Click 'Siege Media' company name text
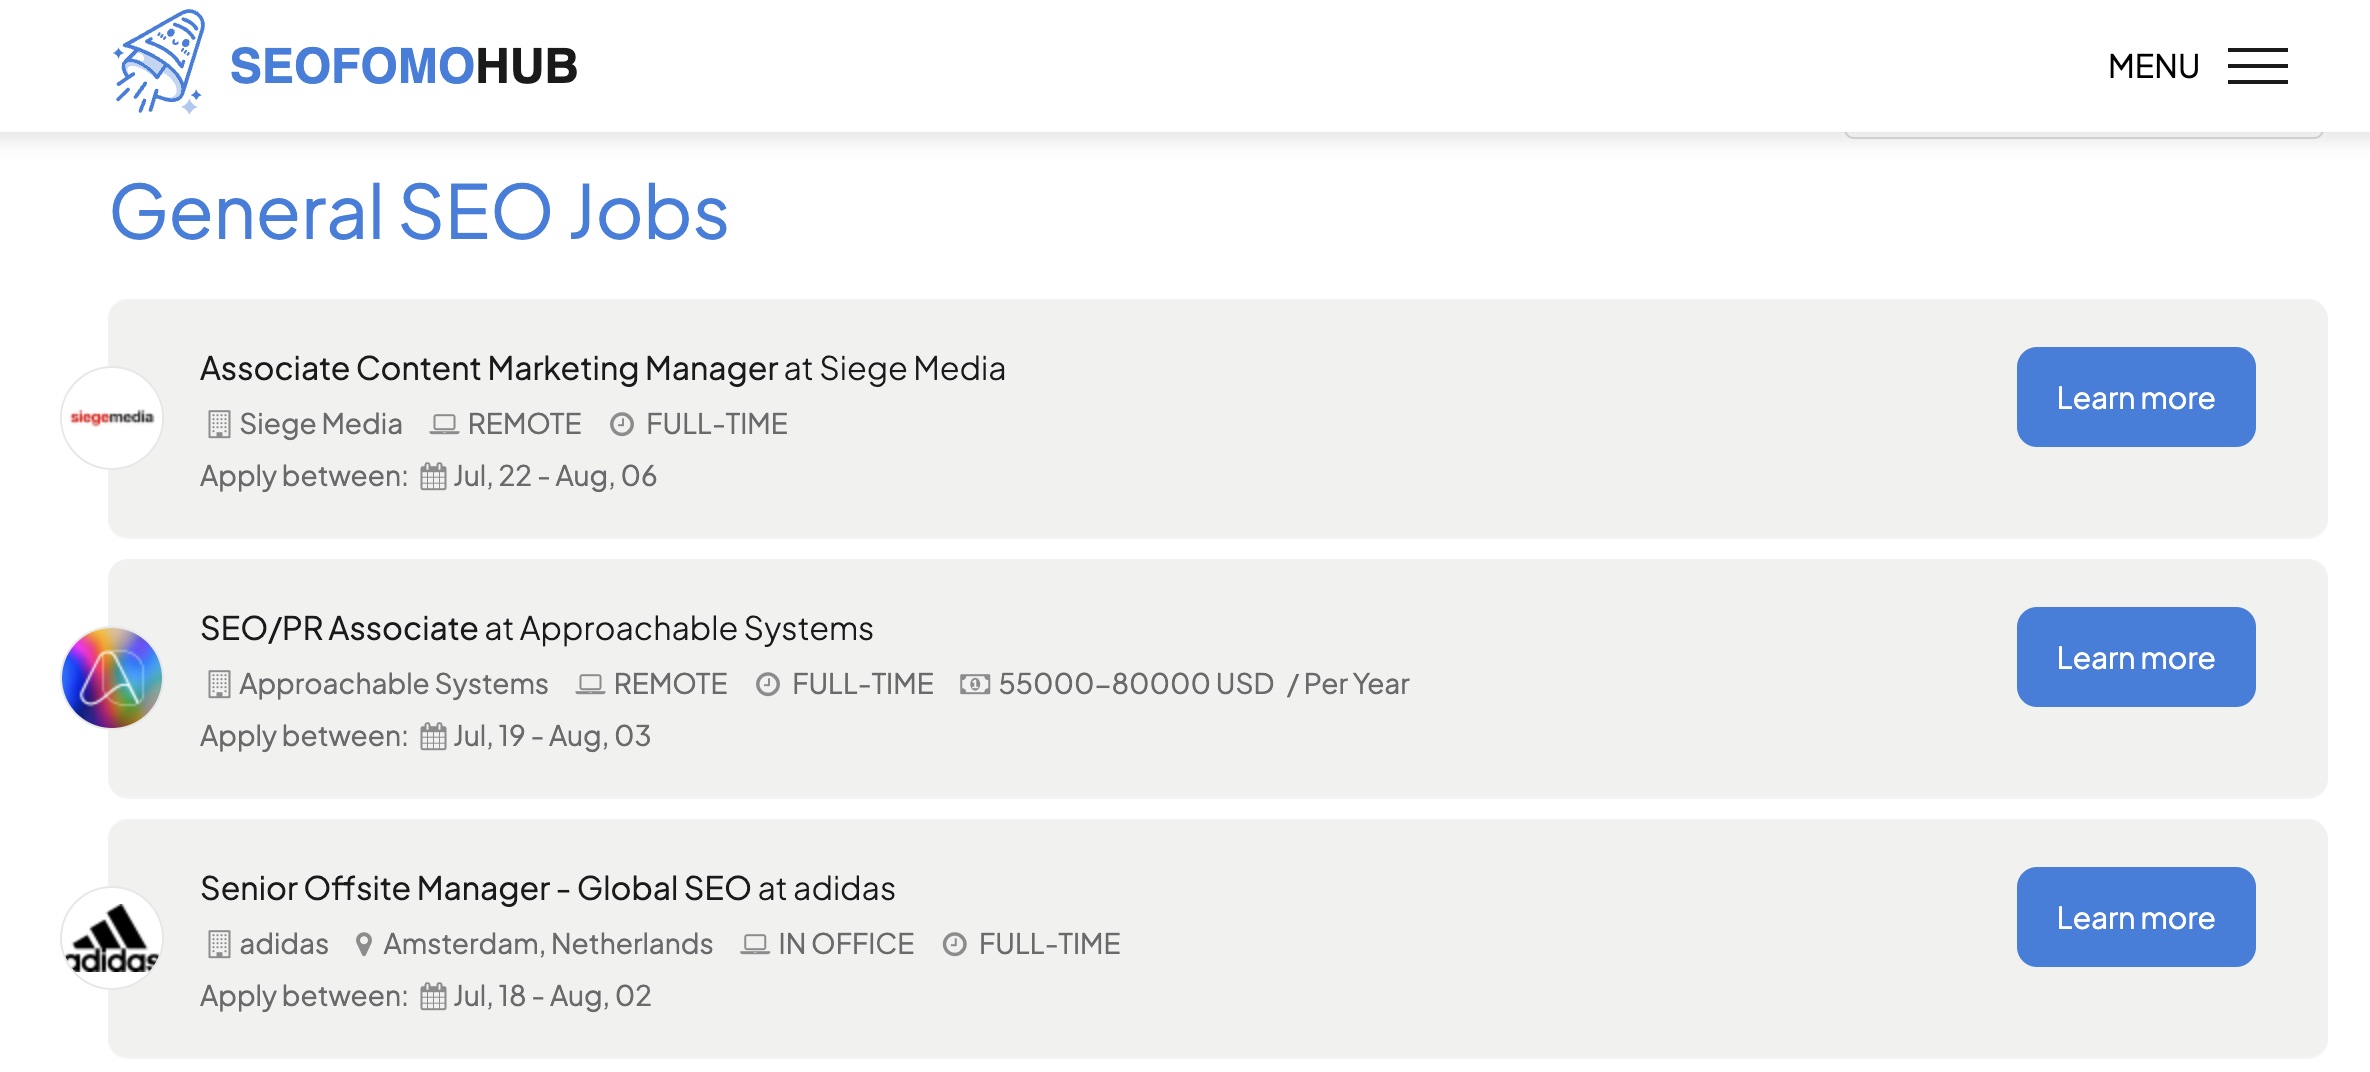Viewport: 2370px width, 1072px height. tap(321, 424)
